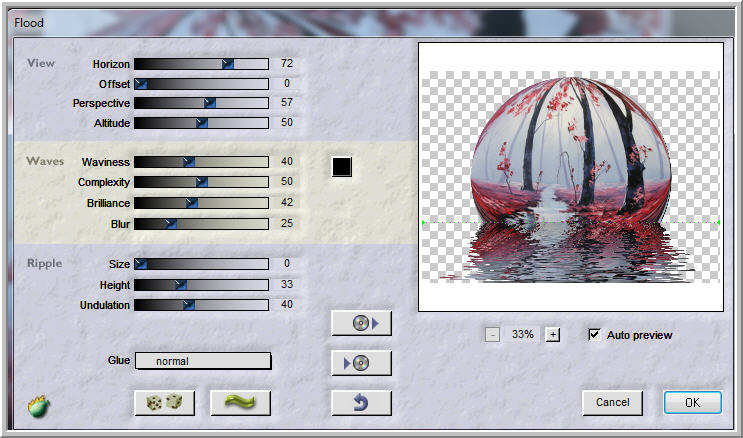Image resolution: width=743 pixels, height=438 pixels.
Task: Adjust the Altitude slider
Action: coord(201,123)
